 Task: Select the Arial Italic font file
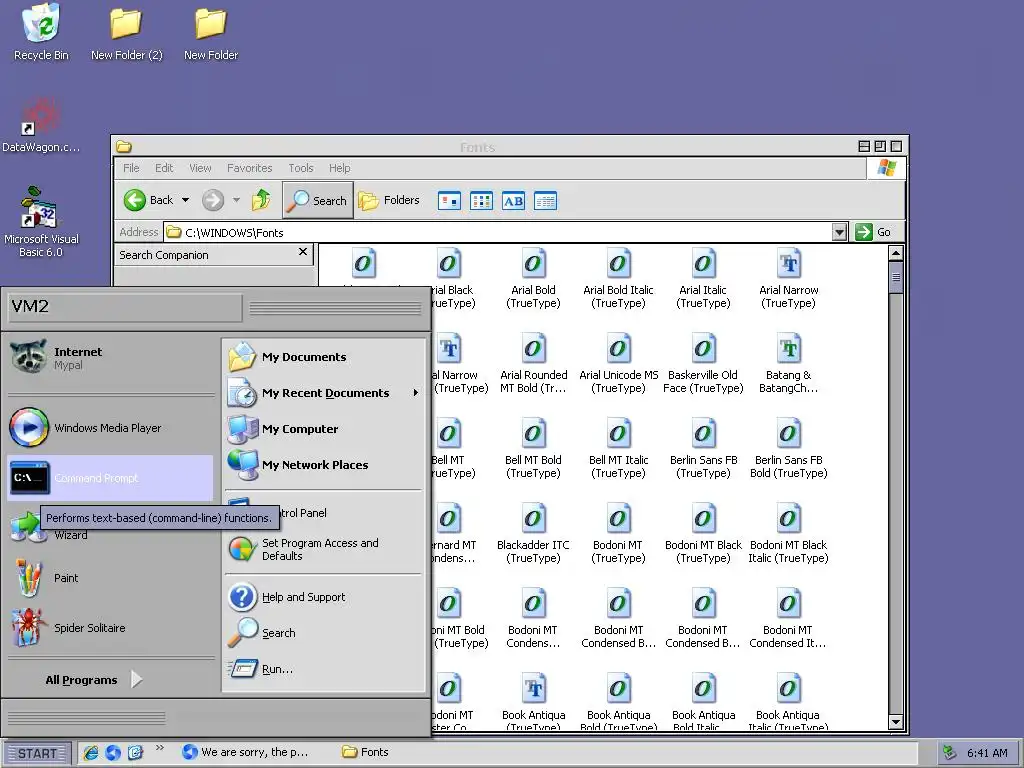(703, 278)
